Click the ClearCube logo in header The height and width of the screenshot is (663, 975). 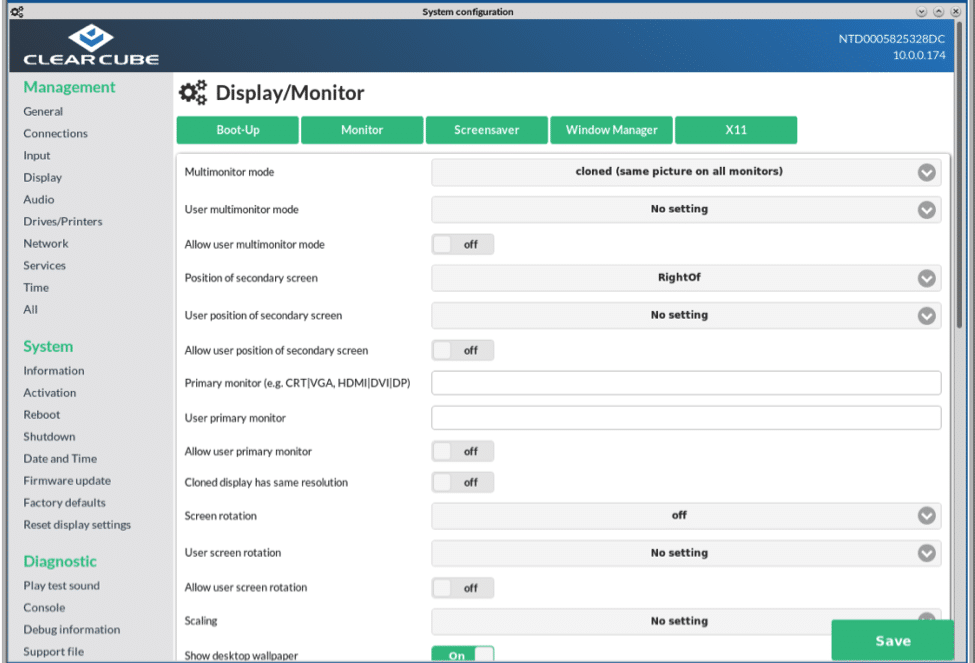click(91, 45)
